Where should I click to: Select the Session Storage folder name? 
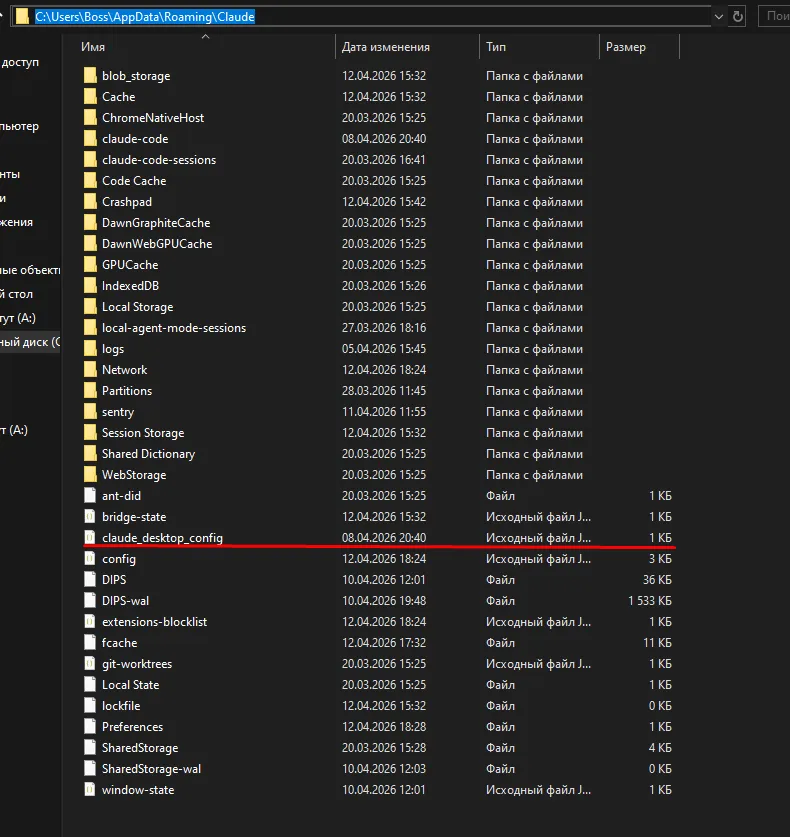(x=143, y=433)
